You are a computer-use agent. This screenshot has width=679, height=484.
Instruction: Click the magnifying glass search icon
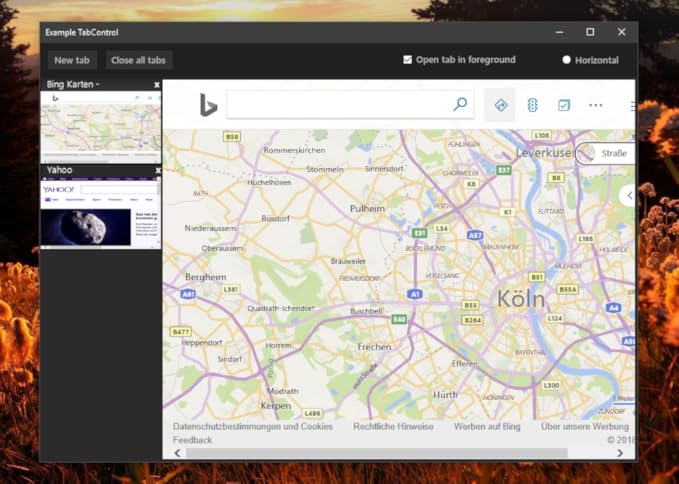(x=460, y=104)
